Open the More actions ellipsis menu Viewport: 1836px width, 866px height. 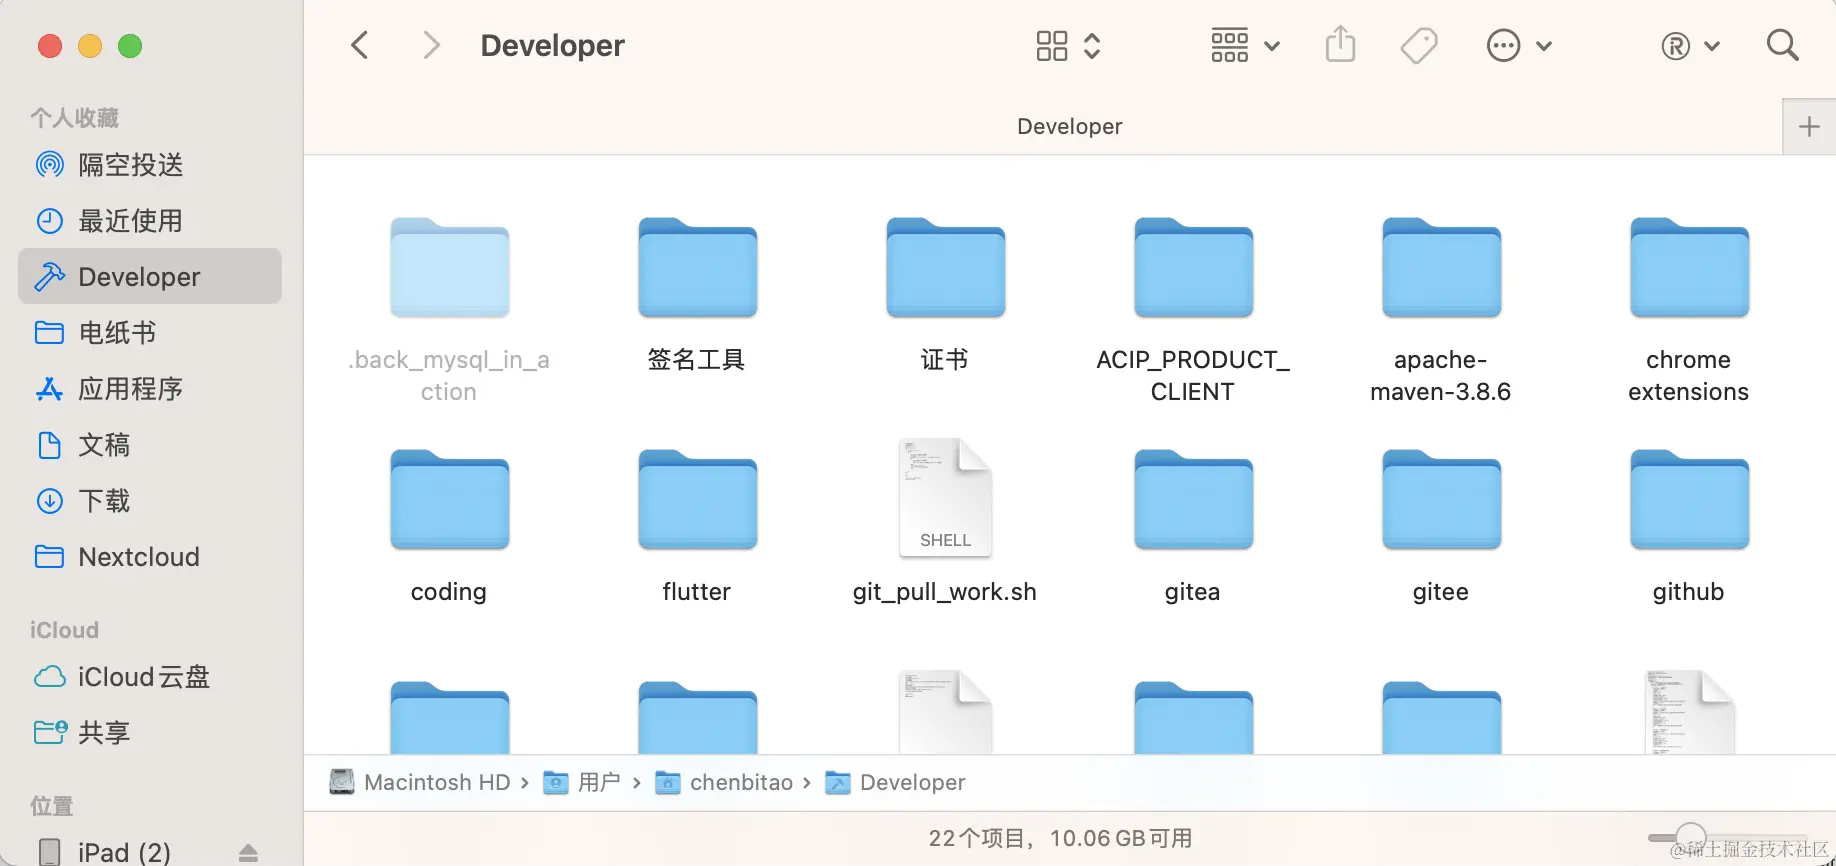1518,46
